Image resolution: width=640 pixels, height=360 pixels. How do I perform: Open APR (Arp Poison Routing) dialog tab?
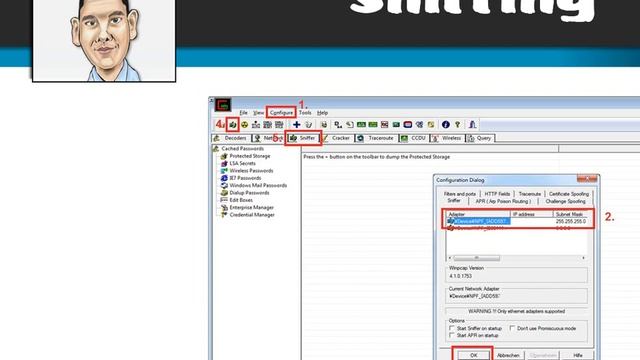pyautogui.click(x=503, y=201)
